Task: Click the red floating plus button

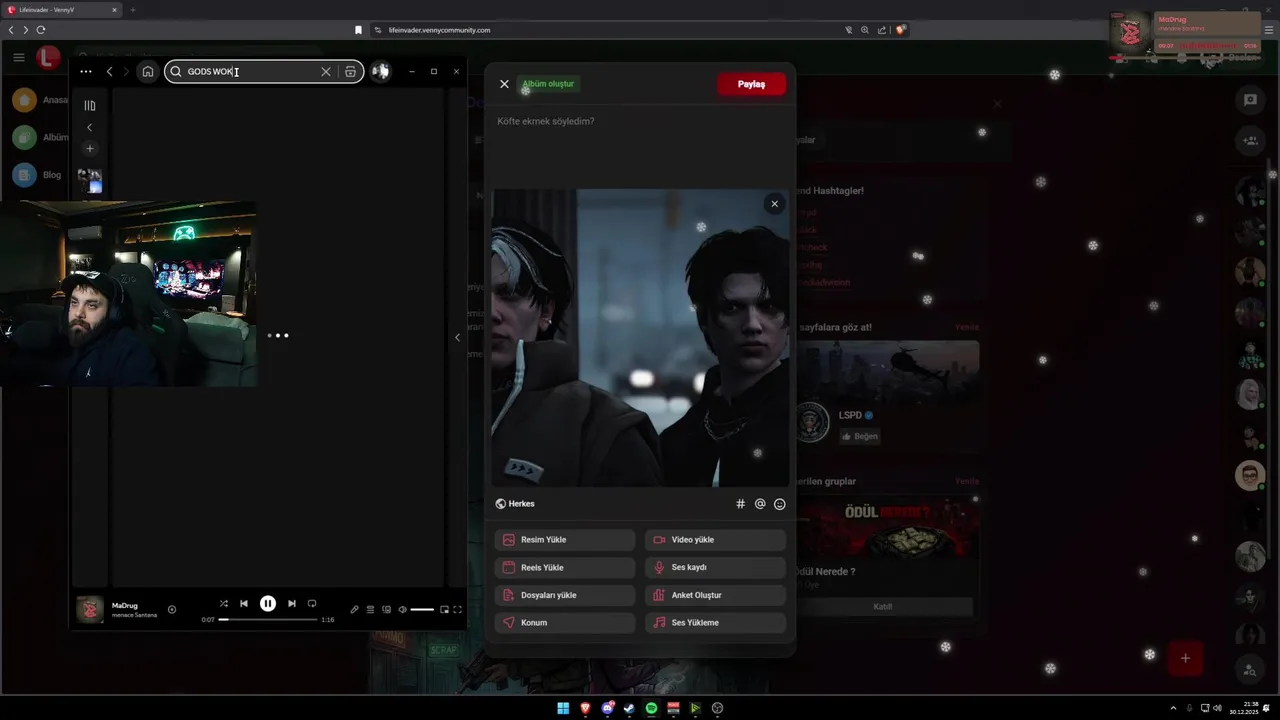Action: [1185, 658]
